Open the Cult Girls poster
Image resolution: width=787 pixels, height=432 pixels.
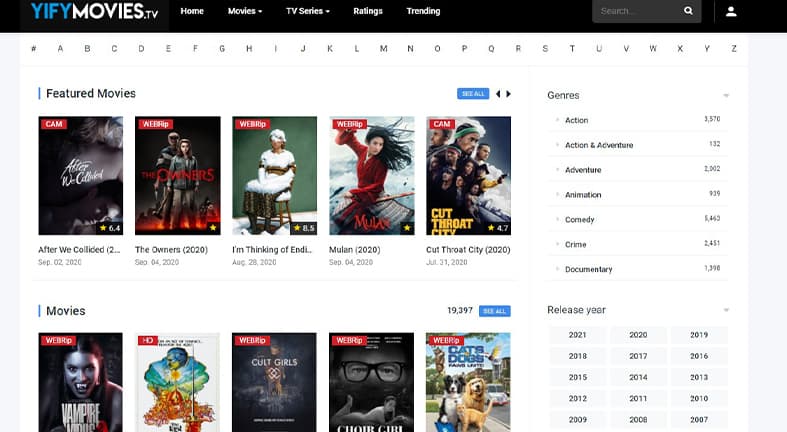pos(275,382)
